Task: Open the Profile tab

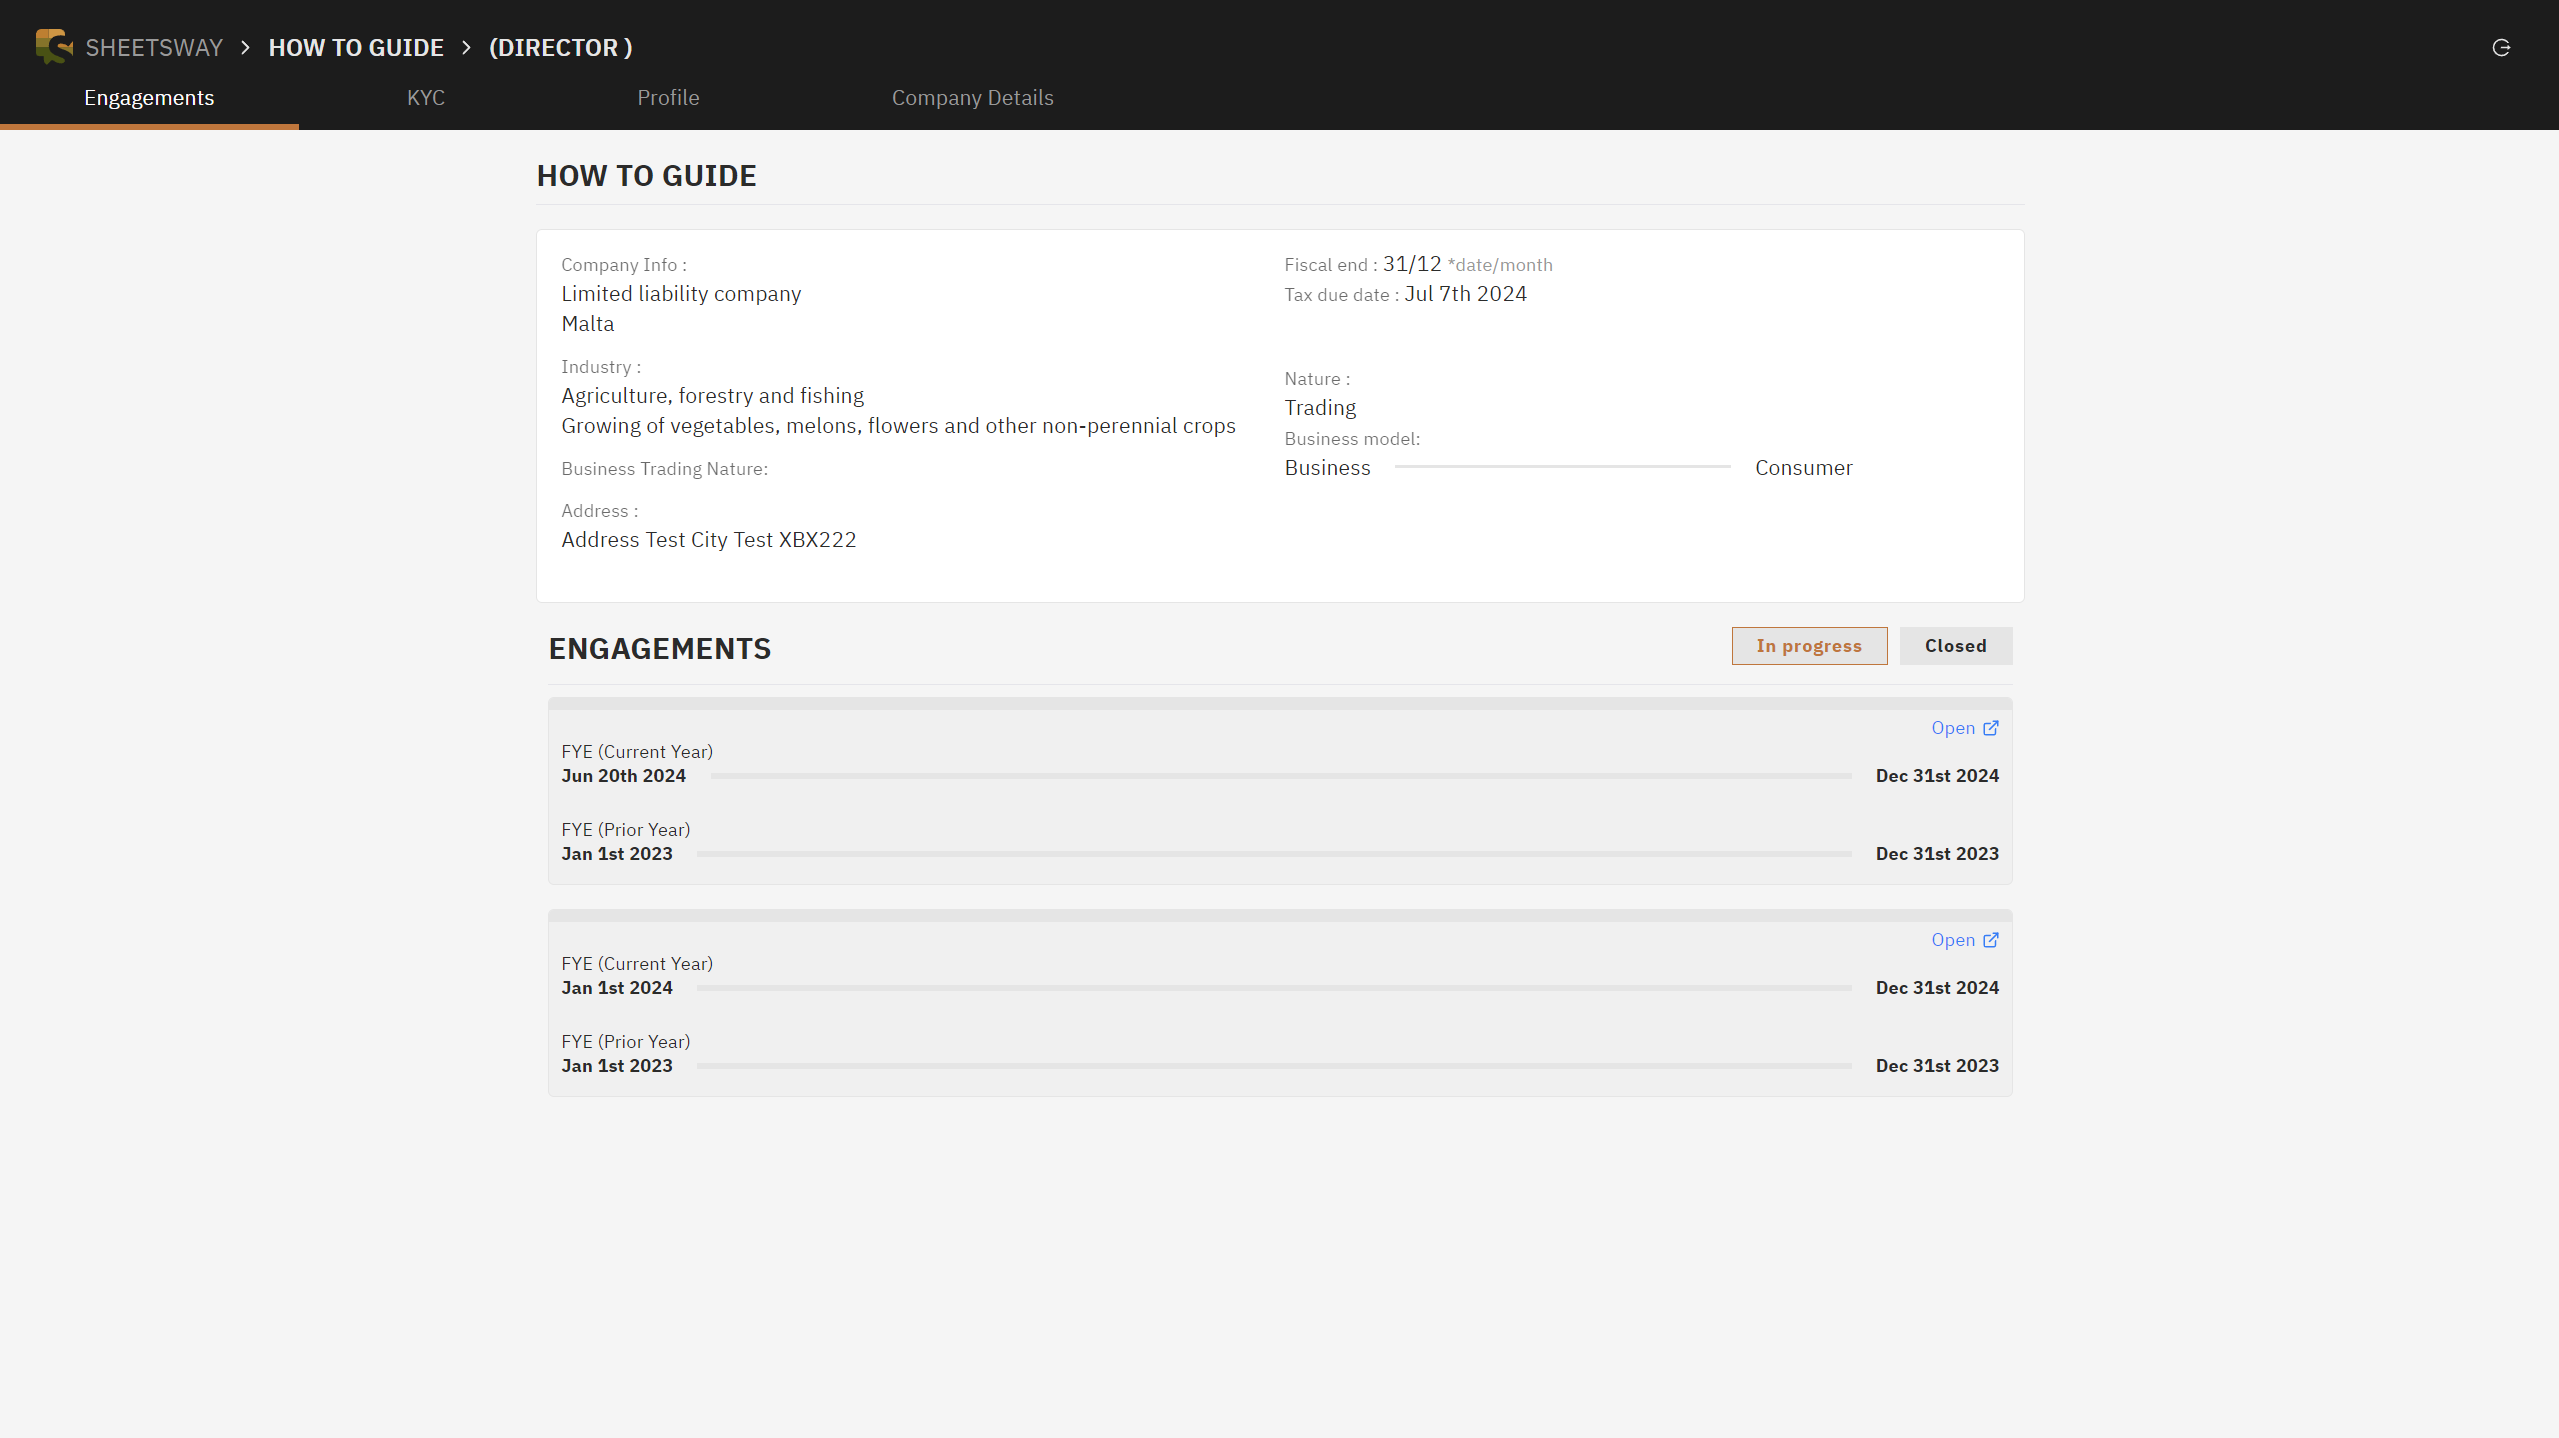Action: click(x=668, y=98)
